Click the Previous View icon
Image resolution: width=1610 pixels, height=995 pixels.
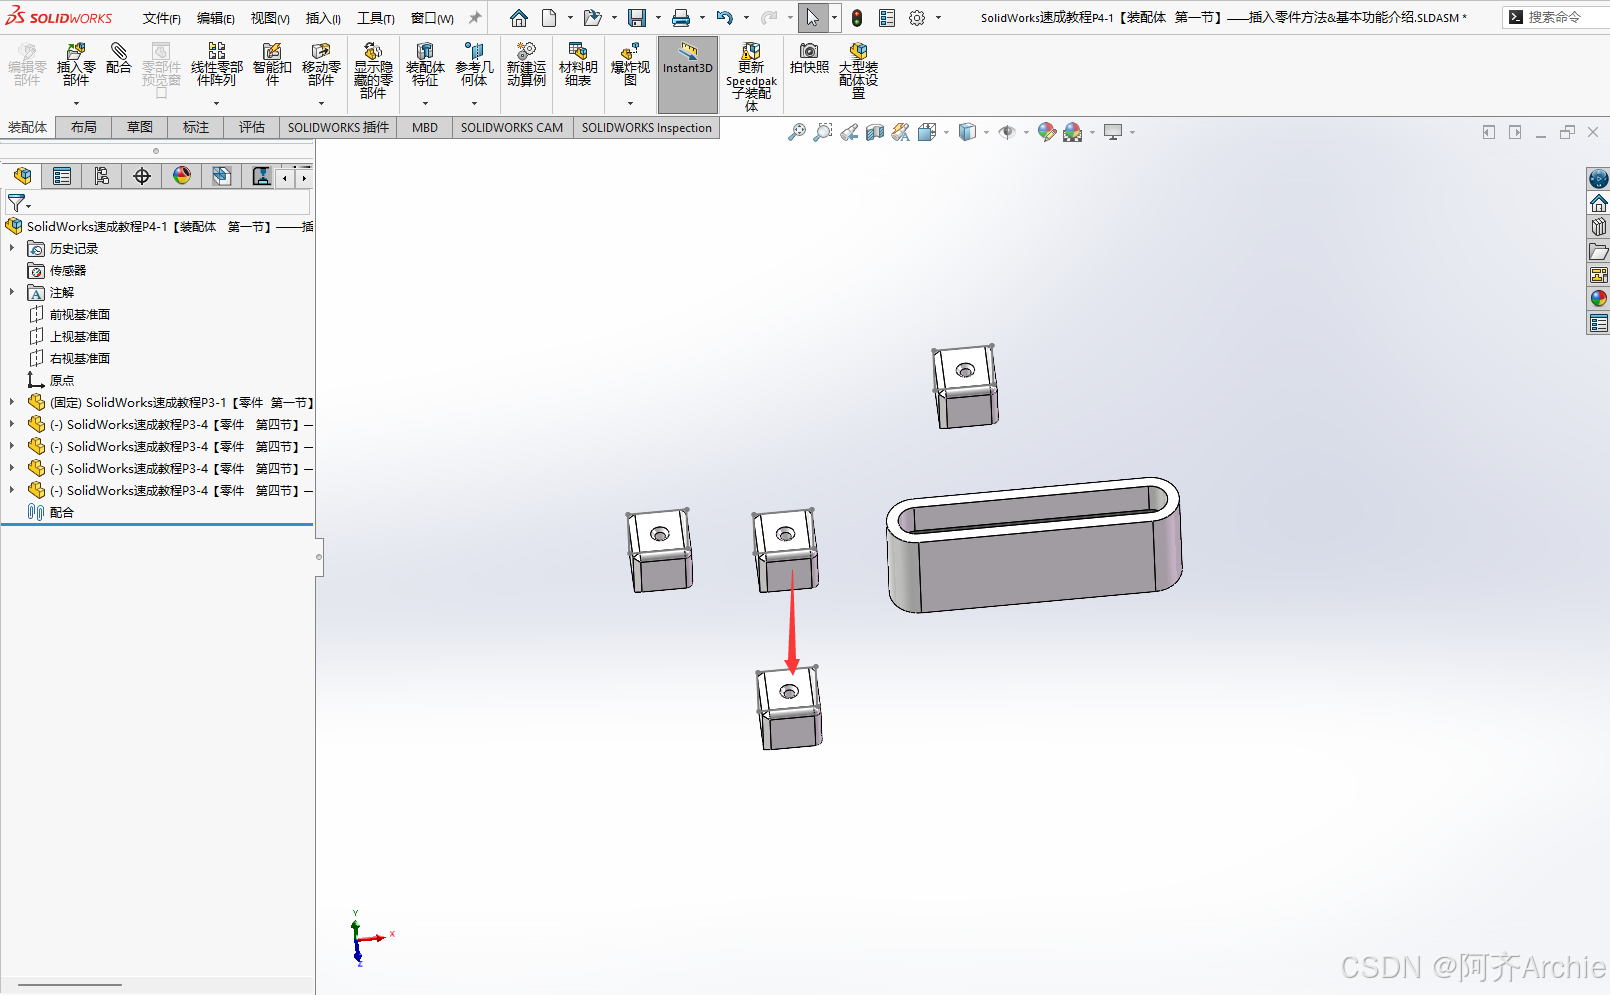[849, 132]
